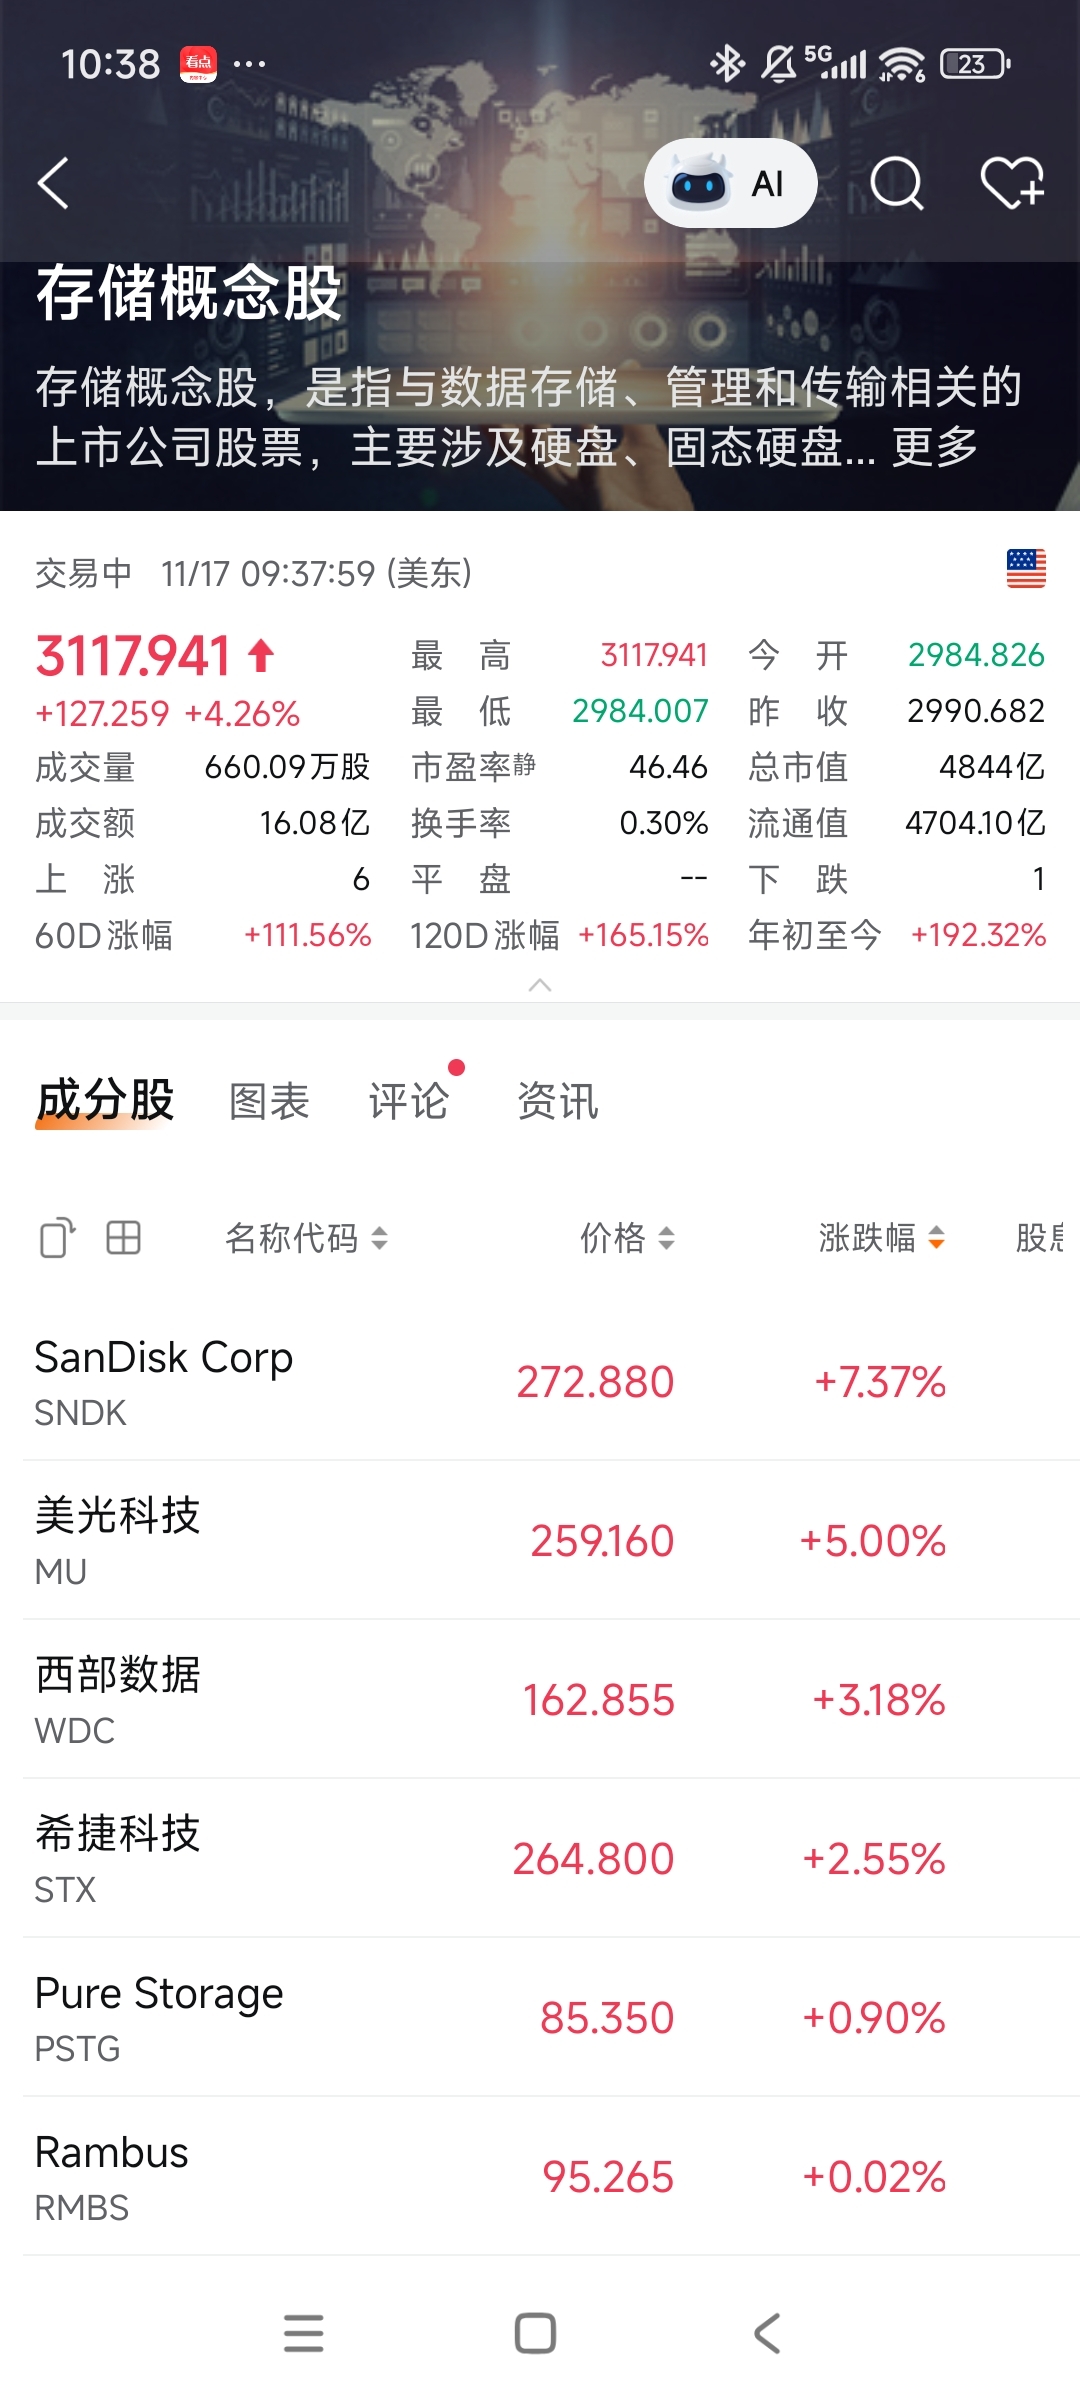The width and height of the screenshot is (1080, 2400).
Task: Tap the search magnifier icon
Action: [x=896, y=184]
